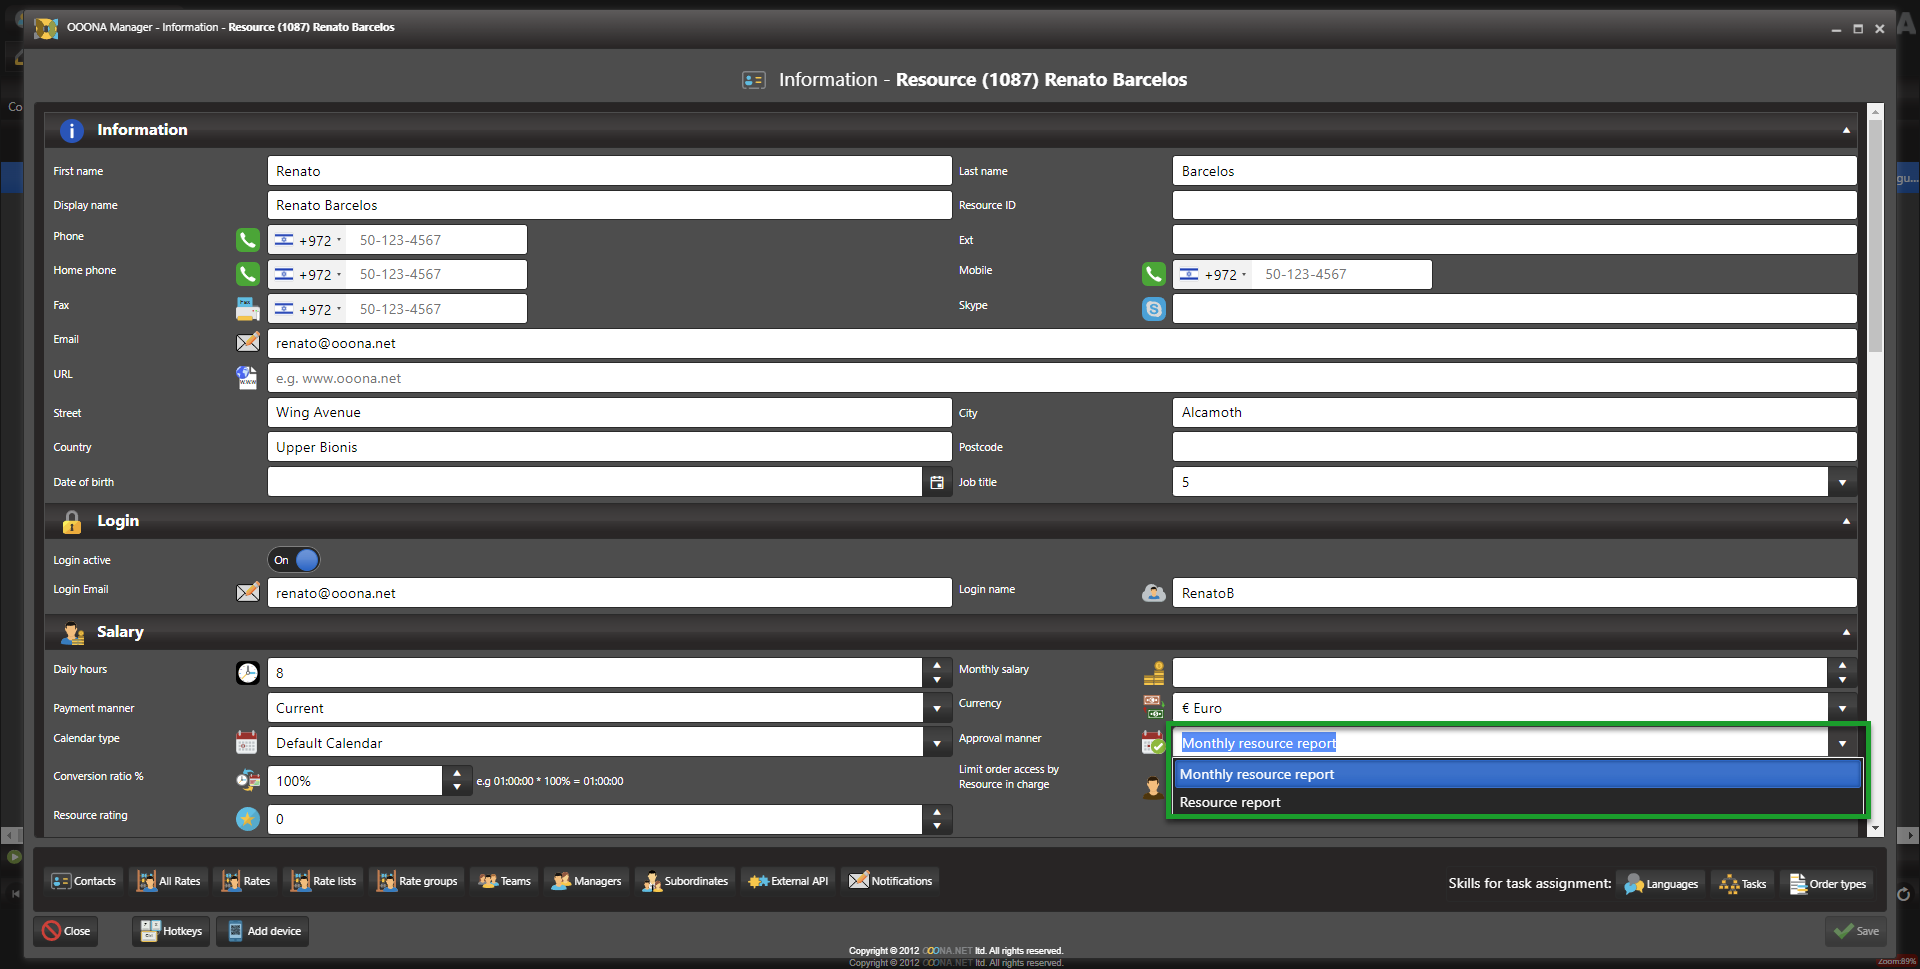Expand the Payment manner dropdown
Viewport: 1920px width, 969px height.
(936, 708)
